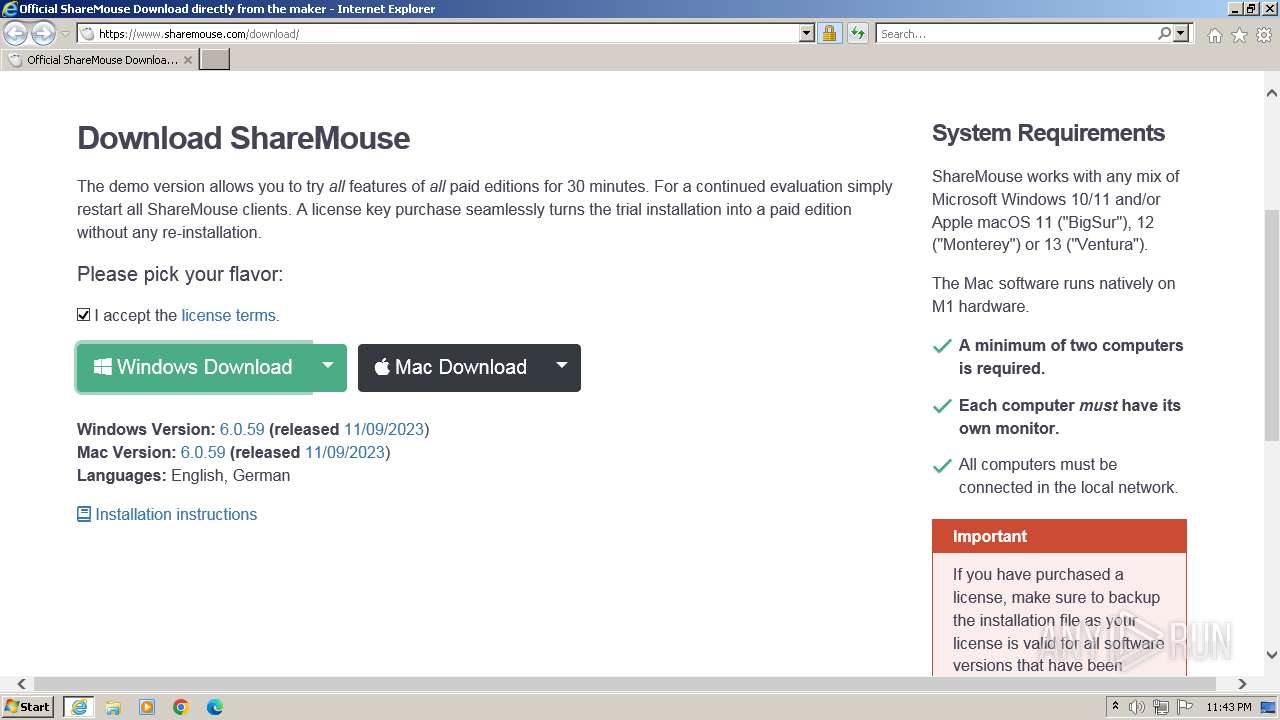Click the 'minimum of two computers' checkmark icon
This screenshot has height=720, width=1280.
coord(942,347)
